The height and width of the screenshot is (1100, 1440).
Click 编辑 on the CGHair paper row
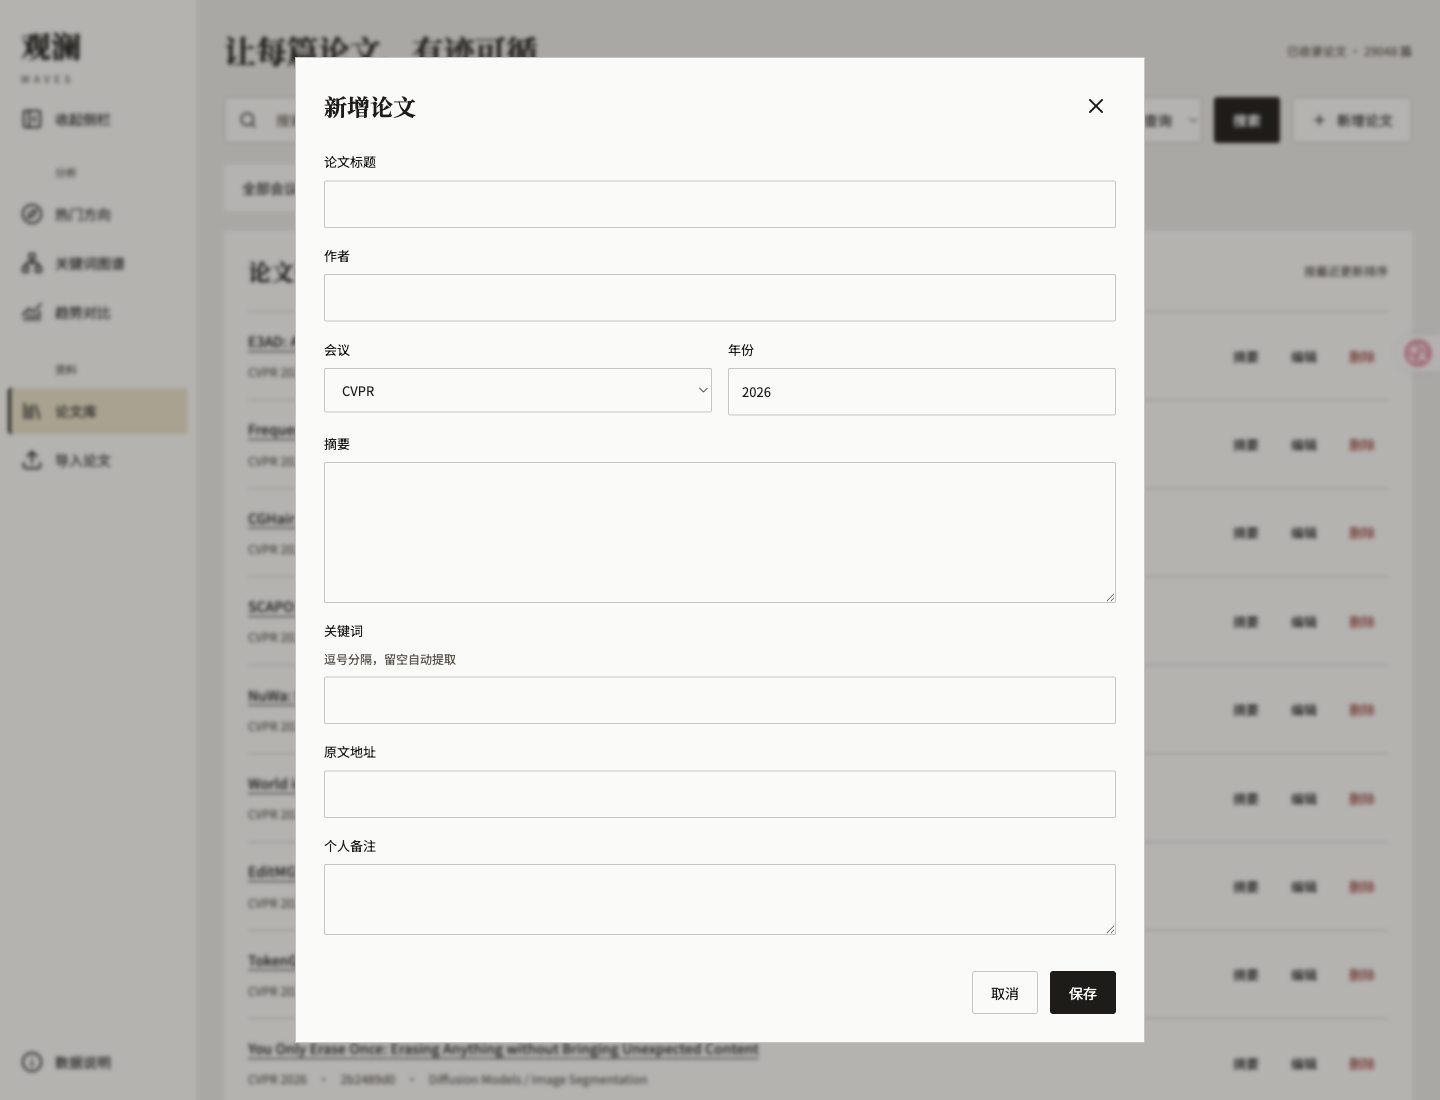(1304, 533)
